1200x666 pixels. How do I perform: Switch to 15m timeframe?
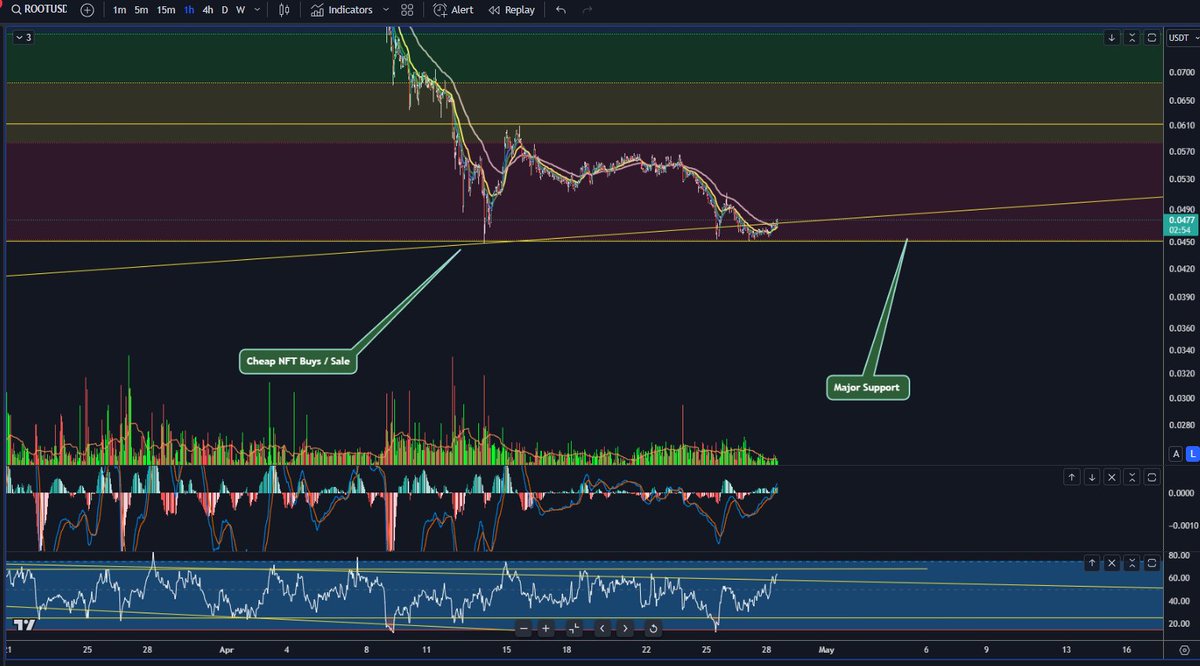pos(166,10)
